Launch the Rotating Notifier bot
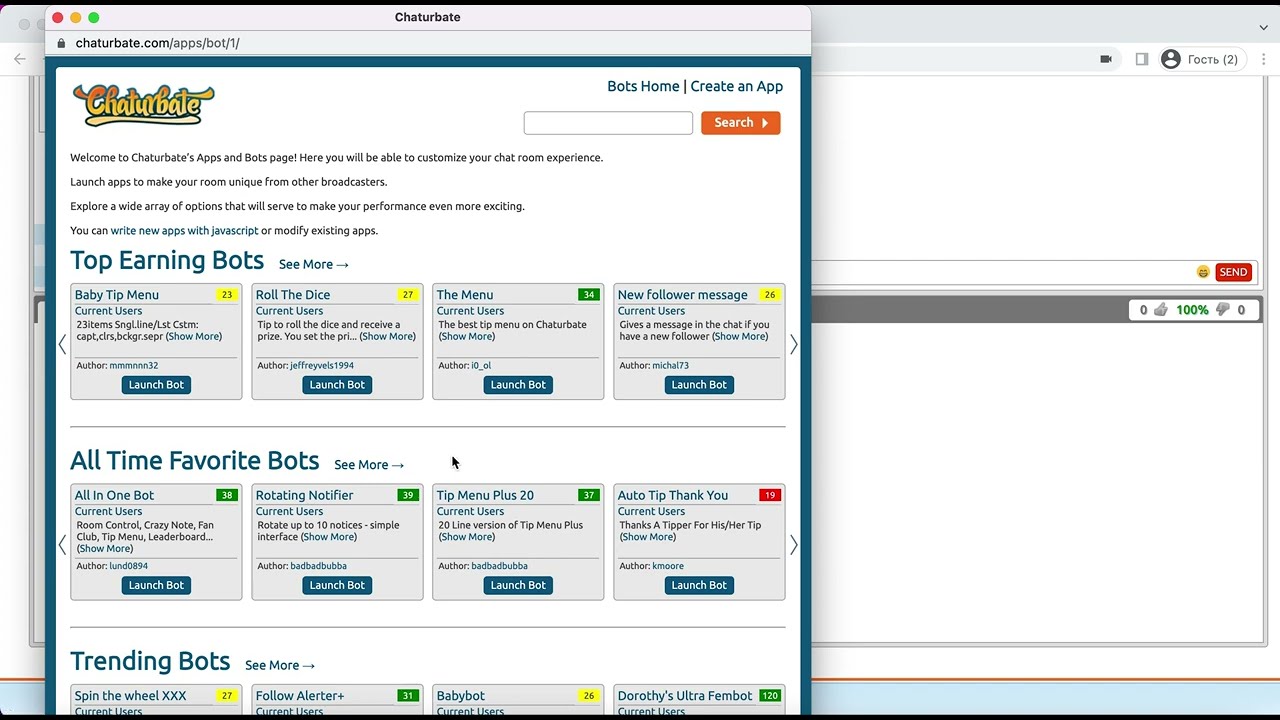Image resolution: width=1280 pixels, height=720 pixels. click(337, 585)
